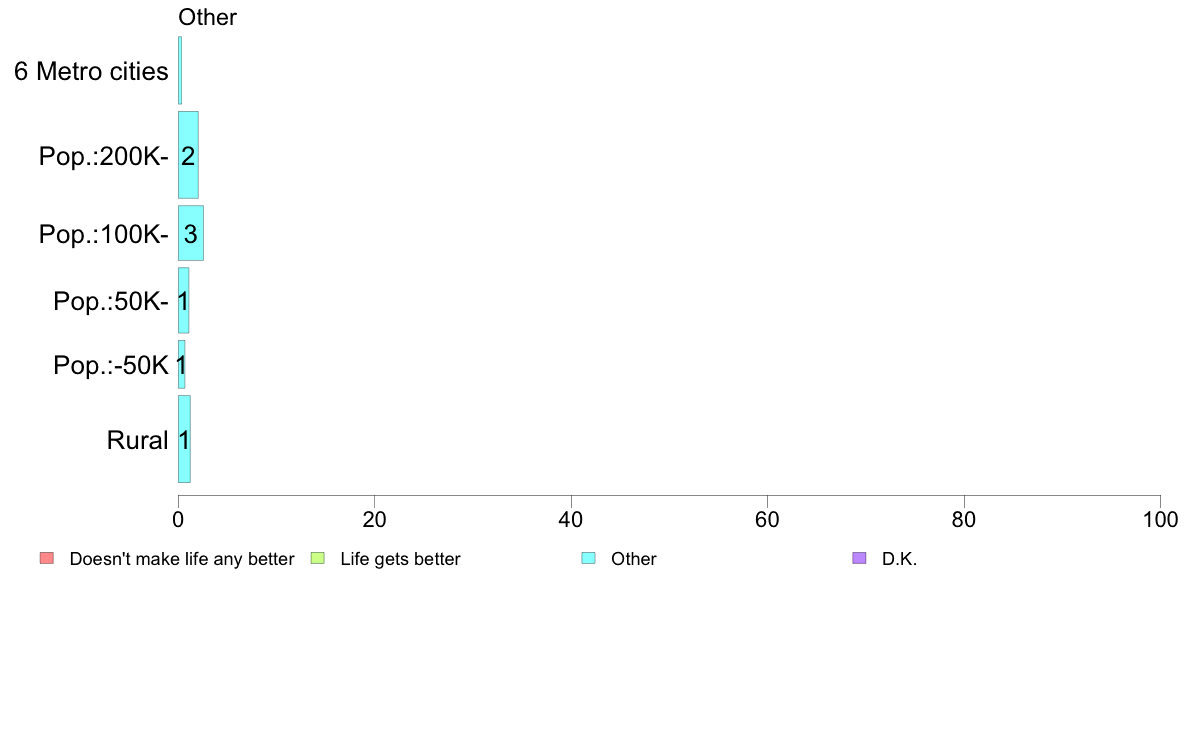Click the 40 tick label on the x-axis
The height and width of the screenshot is (736, 1188).
pyautogui.click(x=571, y=519)
